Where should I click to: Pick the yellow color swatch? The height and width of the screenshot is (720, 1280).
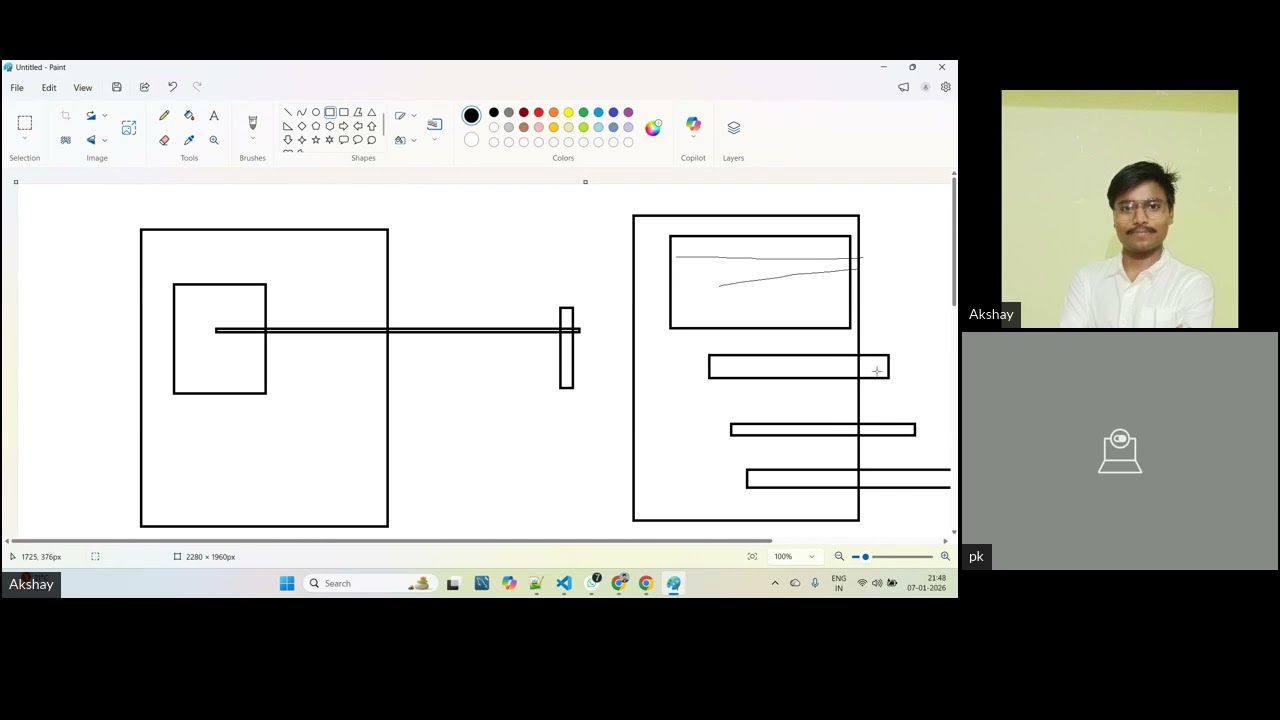pyautogui.click(x=569, y=113)
